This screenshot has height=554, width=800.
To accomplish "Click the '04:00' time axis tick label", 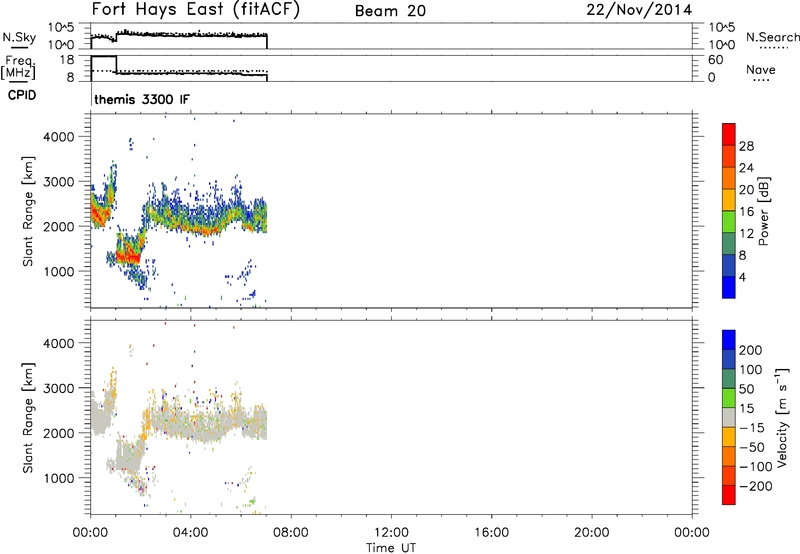I will click(190, 533).
